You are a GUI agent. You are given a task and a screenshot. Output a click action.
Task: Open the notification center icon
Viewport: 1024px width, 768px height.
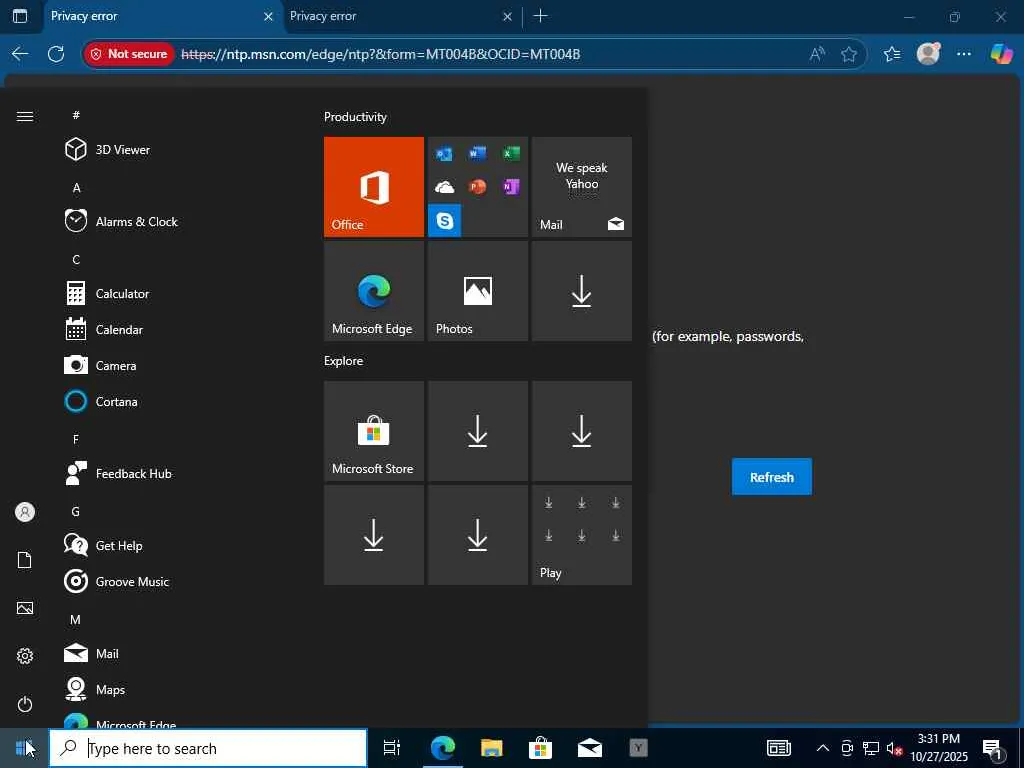(x=993, y=748)
